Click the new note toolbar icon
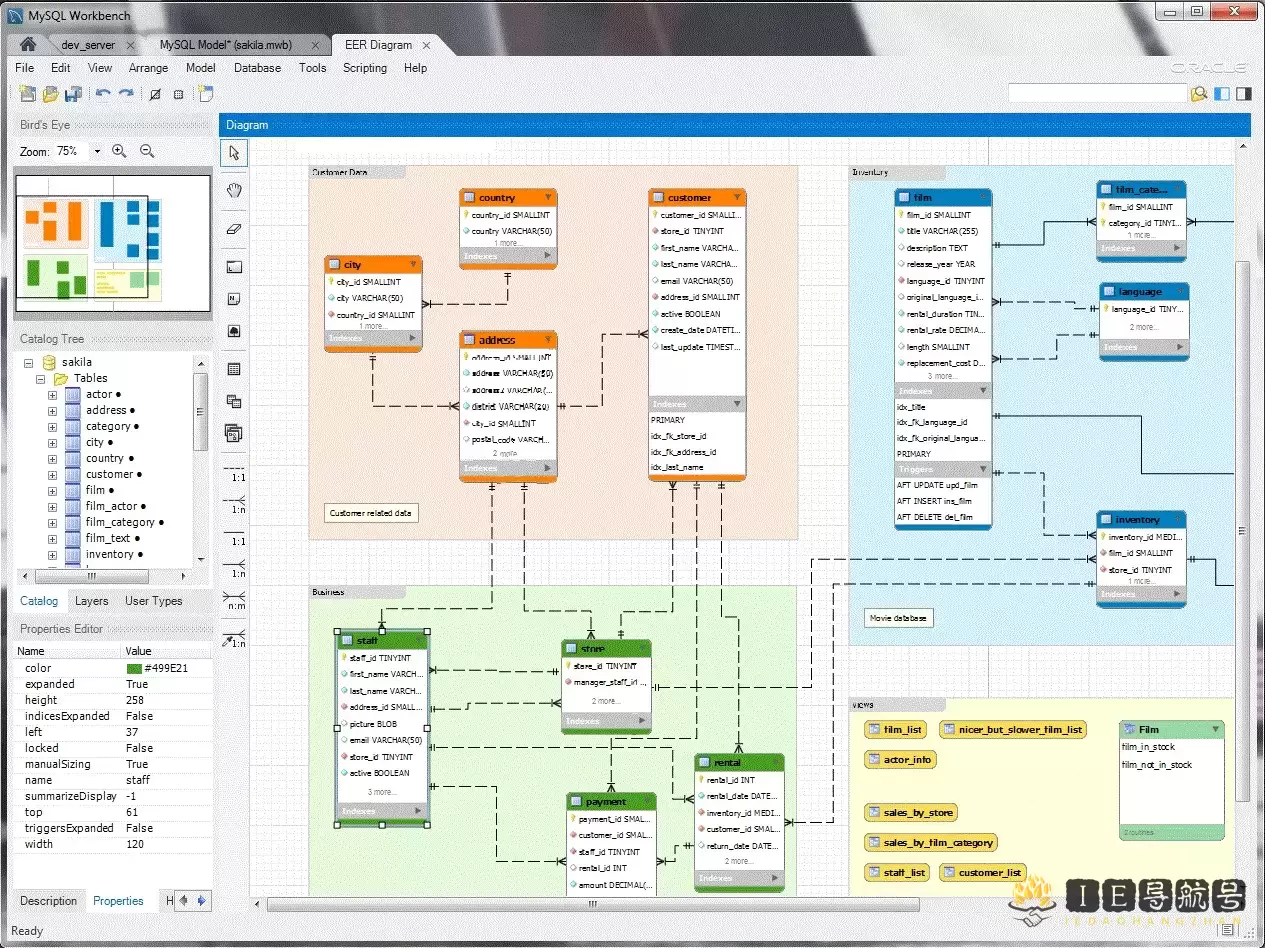Image resolution: width=1265 pixels, height=948 pixels. 205,94
